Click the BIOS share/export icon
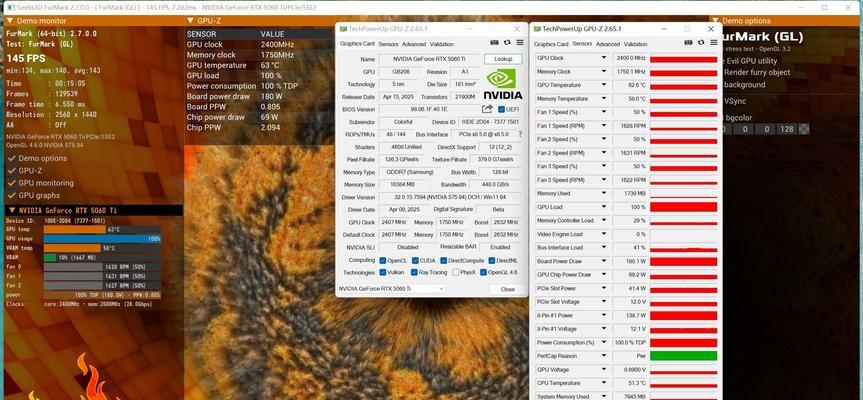Image resolution: width=863 pixels, height=400 pixels. tap(487, 109)
